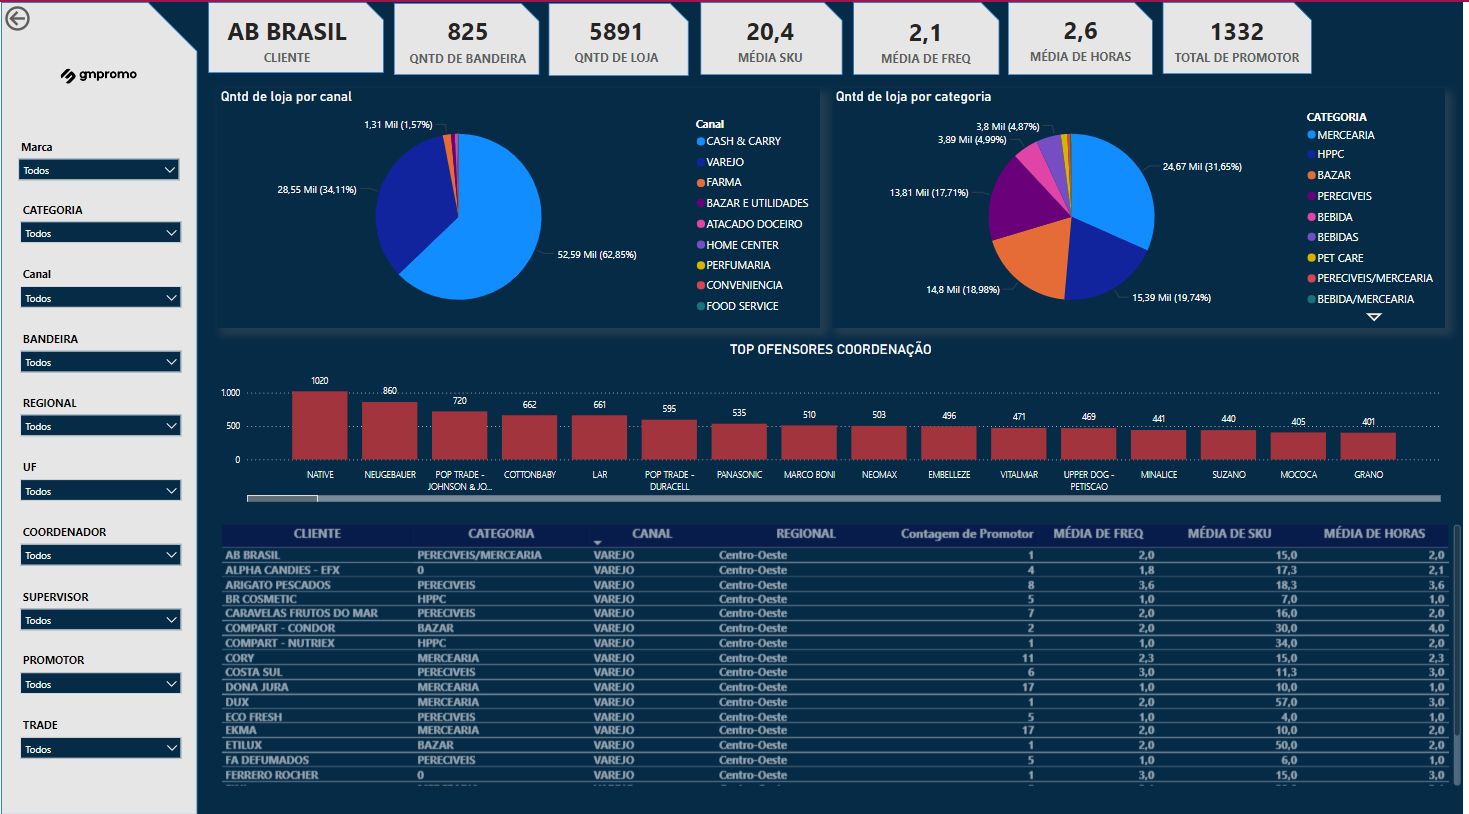The width and height of the screenshot is (1469, 814).
Task: Click the GRANO bar in chart
Action: [1368, 446]
